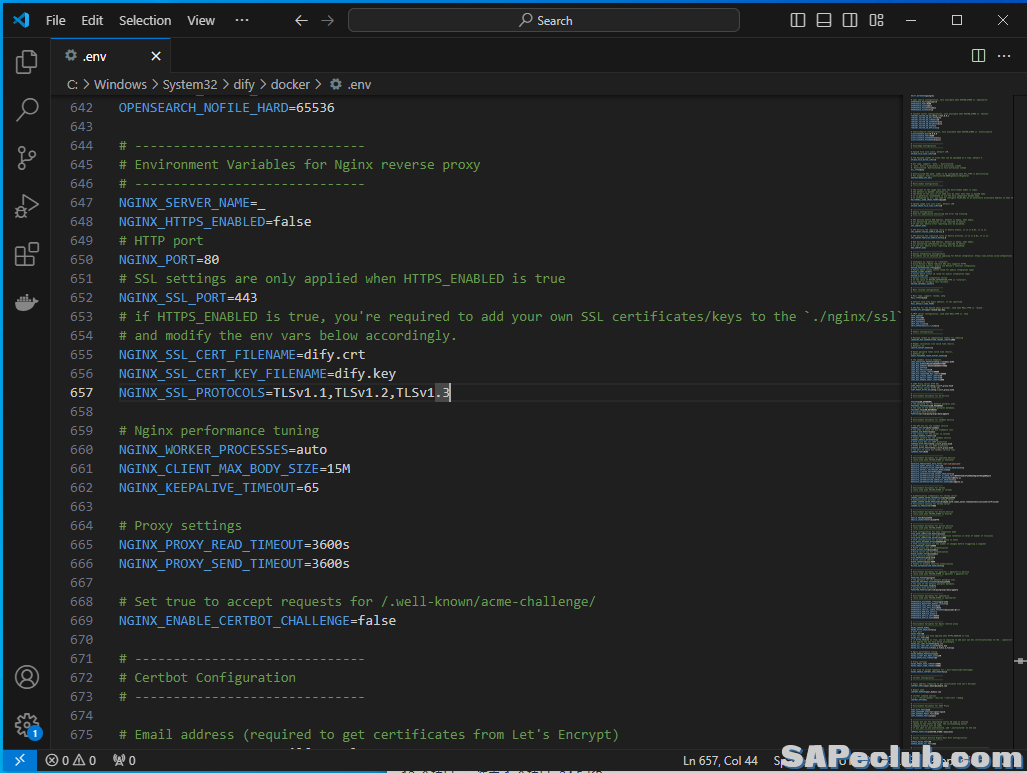The width and height of the screenshot is (1027, 773).
Task: Toggle the secondary side bar visibility
Action: click(x=850, y=20)
